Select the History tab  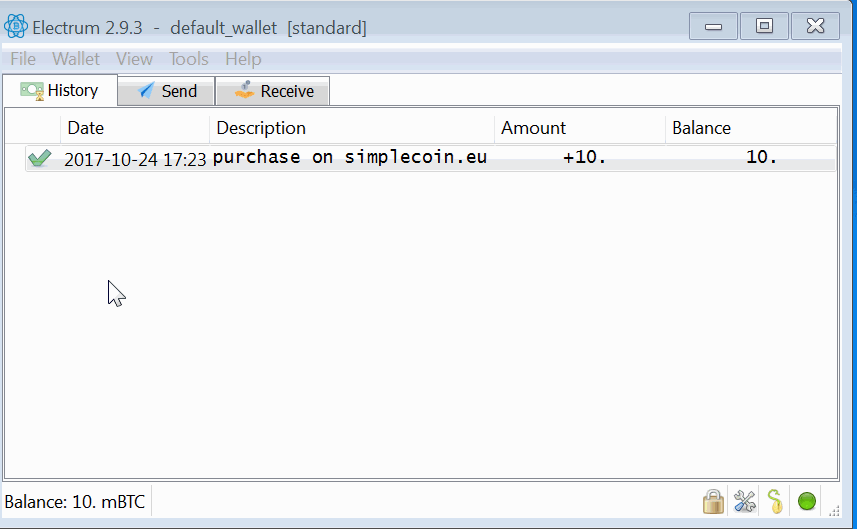(x=60, y=90)
